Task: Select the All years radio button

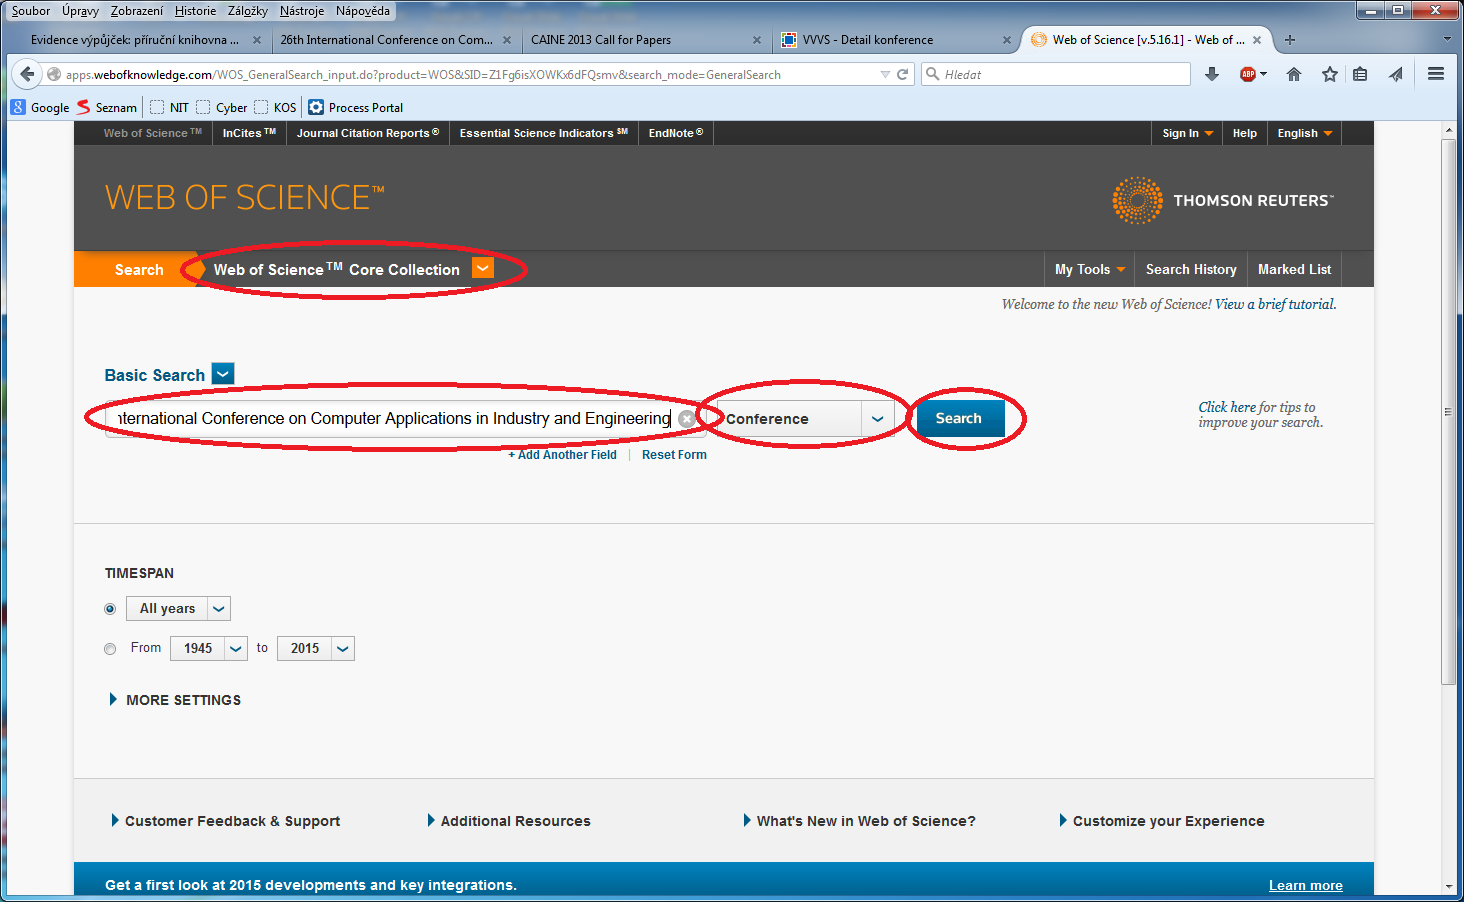Action: coord(110,609)
